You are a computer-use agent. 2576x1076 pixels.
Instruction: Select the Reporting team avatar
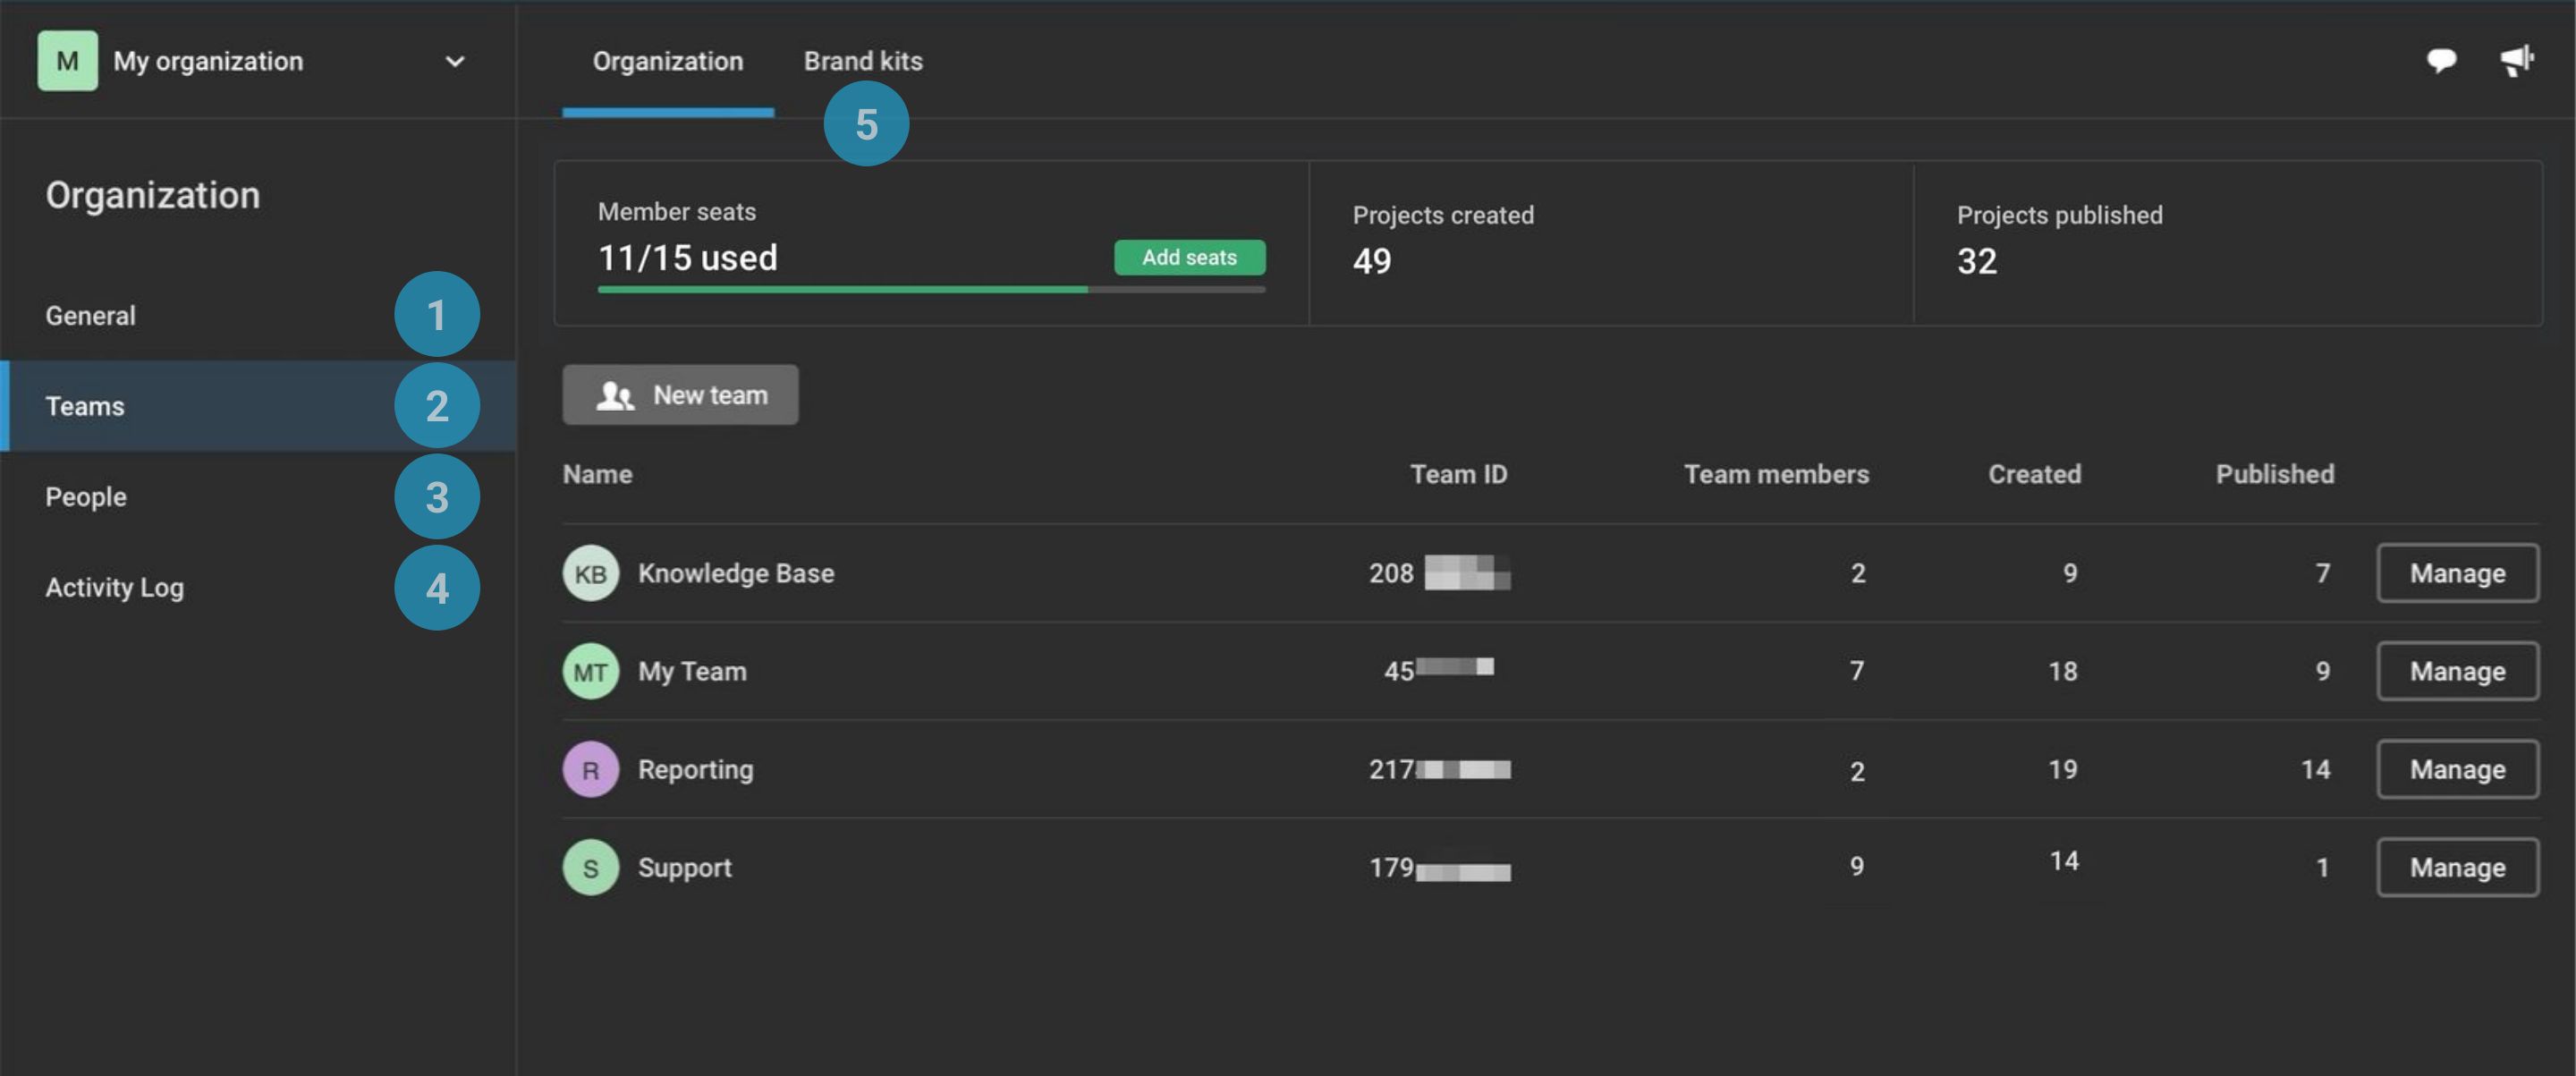590,769
